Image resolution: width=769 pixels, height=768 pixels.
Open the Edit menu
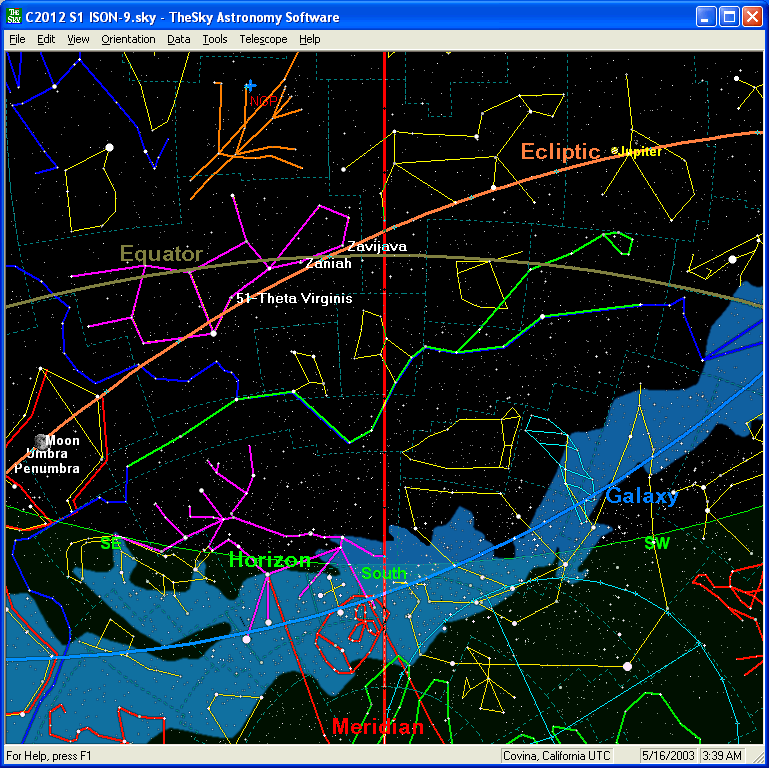pyautogui.click(x=46, y=39)
